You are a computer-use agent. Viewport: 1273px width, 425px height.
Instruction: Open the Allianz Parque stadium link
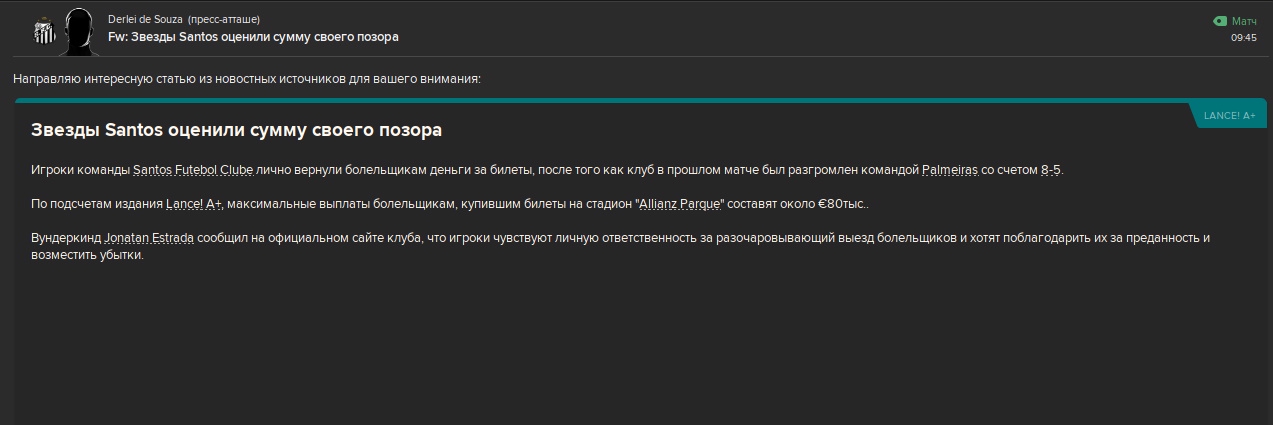pyautogui.click(x=680, y=204)
